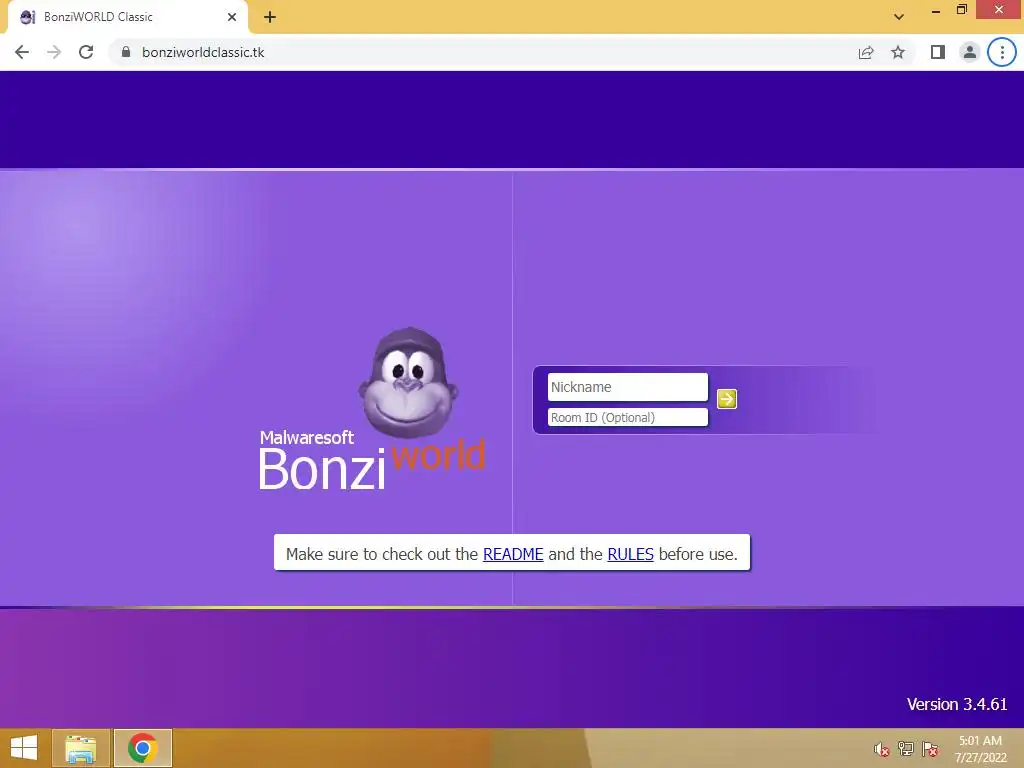The width and height of the screenshot is (1024, 768).
Task: Focus the Nickname input field
Action: 628,387
